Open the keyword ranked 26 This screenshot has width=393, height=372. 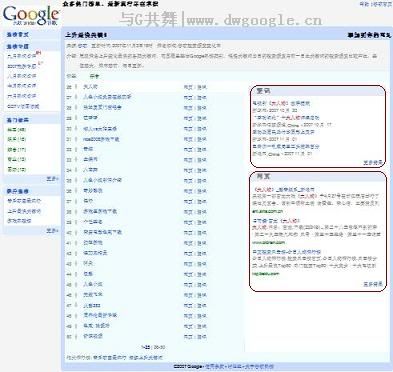click(x=90, y=87)
